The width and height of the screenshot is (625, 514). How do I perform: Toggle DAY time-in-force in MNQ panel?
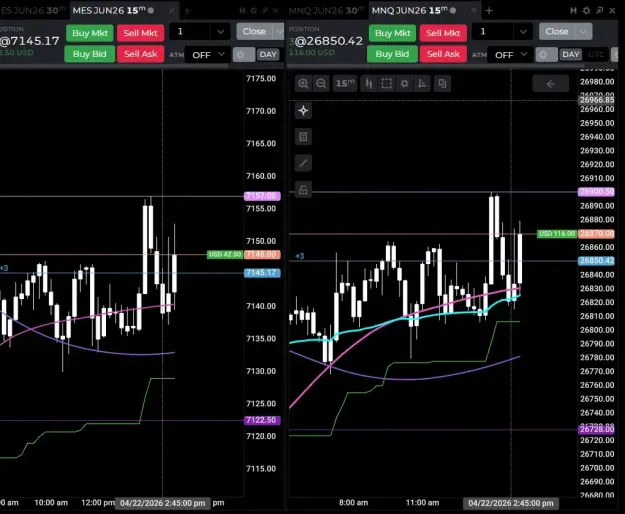[x=571, y=55]
